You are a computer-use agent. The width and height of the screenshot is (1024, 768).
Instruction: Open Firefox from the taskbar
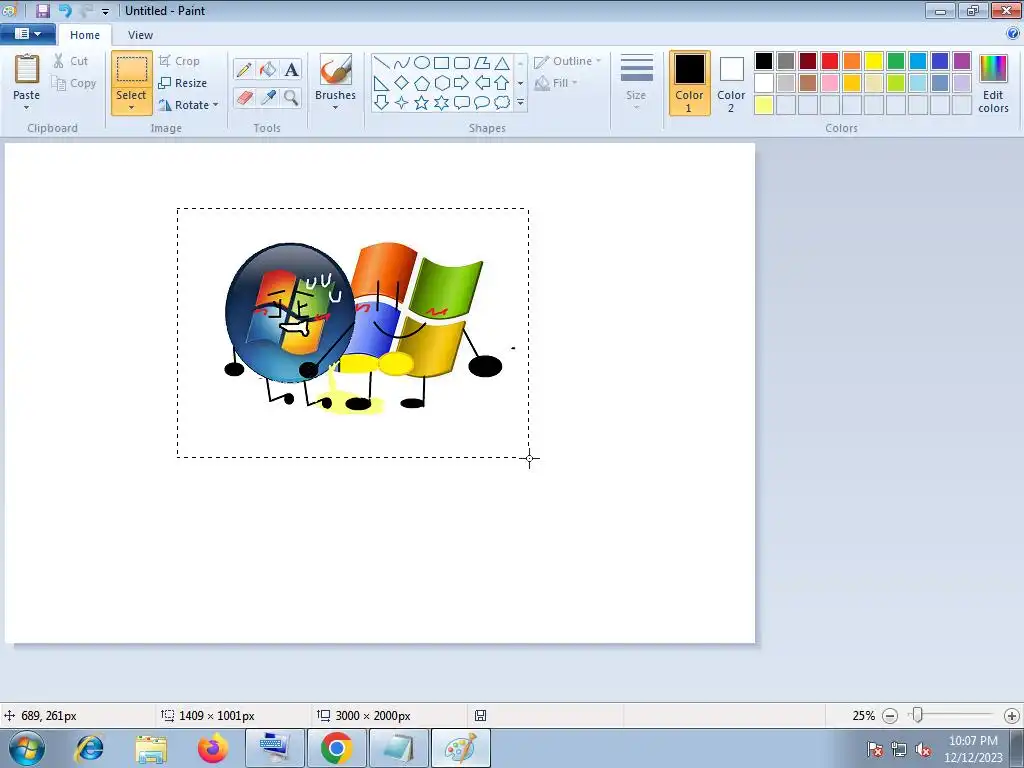(x=213, y=748)
